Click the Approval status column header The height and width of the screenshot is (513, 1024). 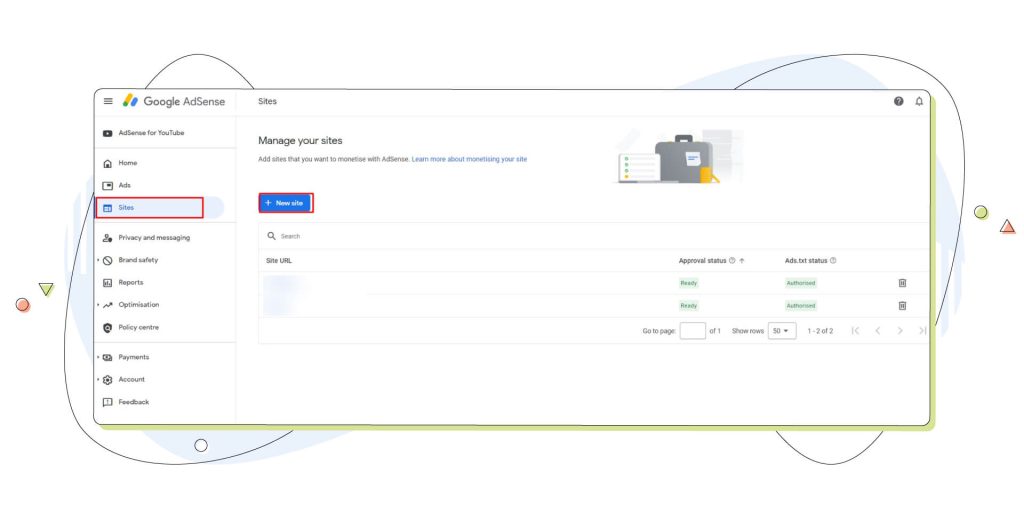(x=702, y=260)
